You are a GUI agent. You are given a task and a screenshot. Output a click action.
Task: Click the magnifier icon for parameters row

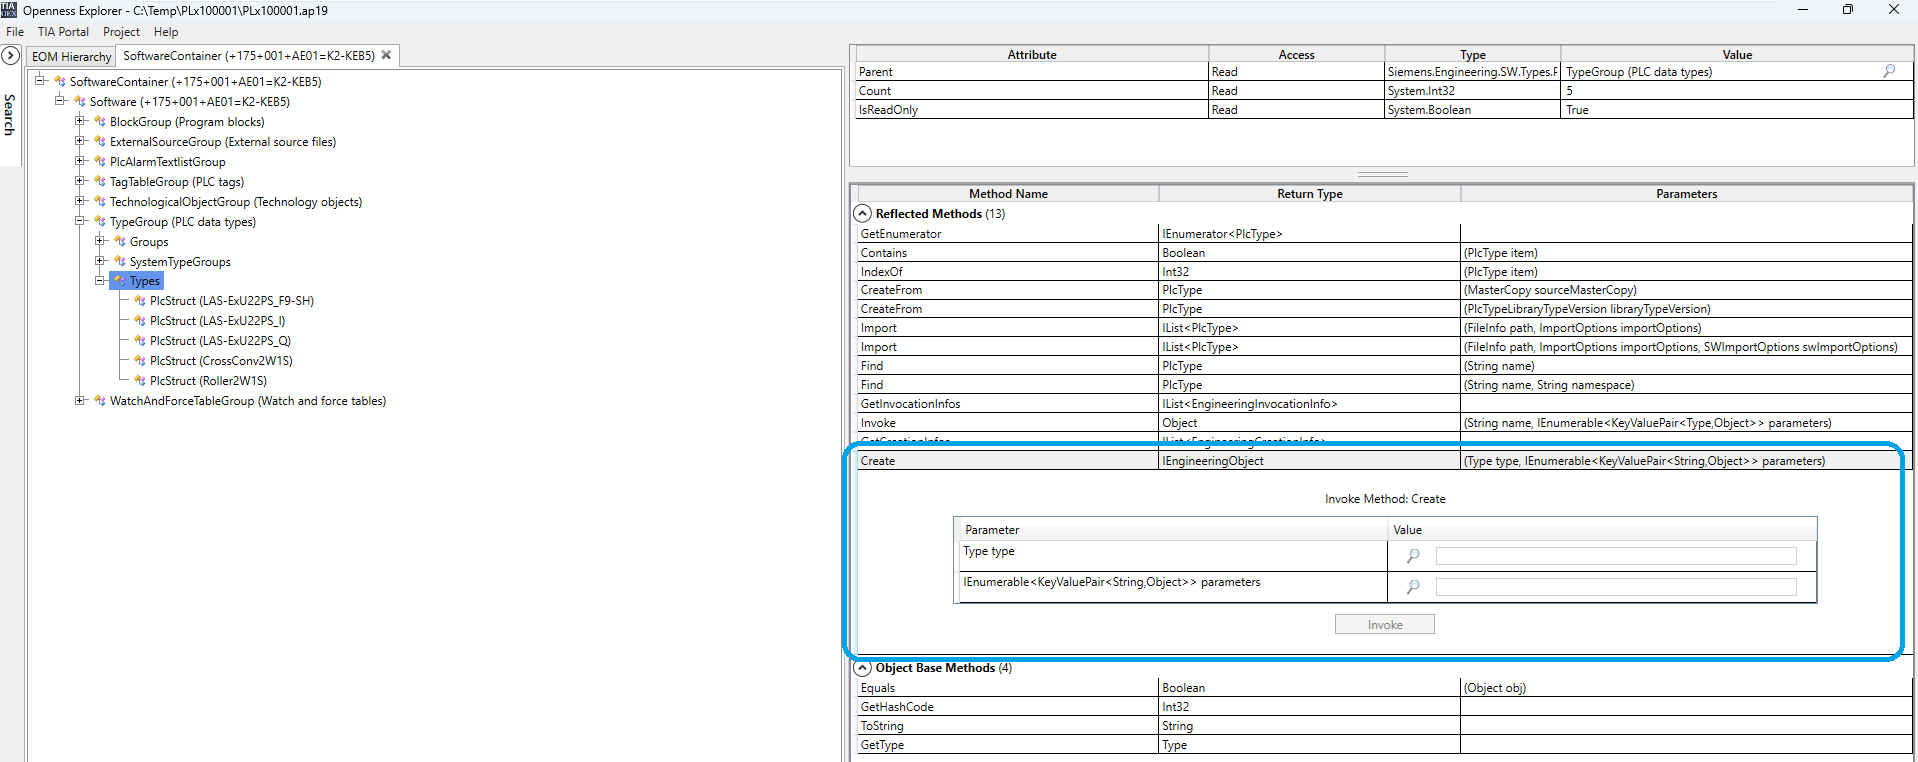click(1413, 587)
